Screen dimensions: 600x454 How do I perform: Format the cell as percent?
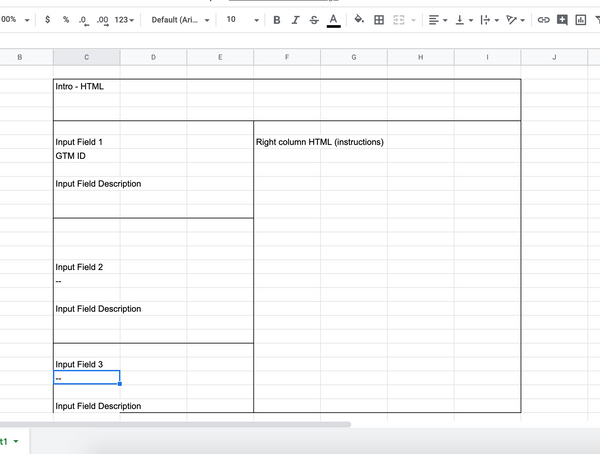click(66, 20)
